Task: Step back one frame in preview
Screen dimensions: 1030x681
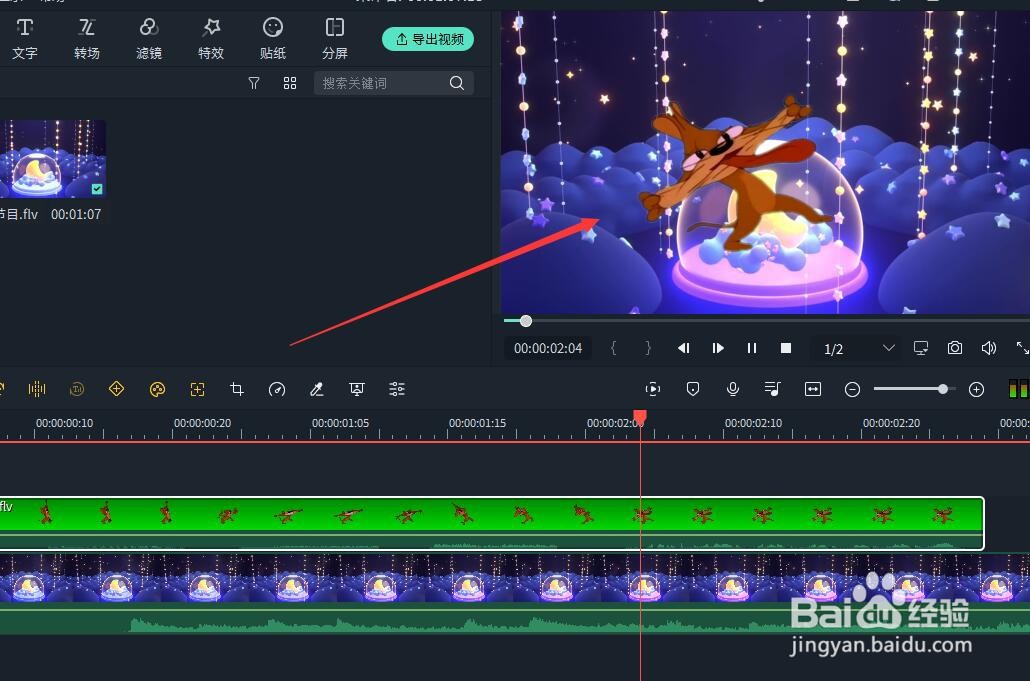Action: [683, 348]
